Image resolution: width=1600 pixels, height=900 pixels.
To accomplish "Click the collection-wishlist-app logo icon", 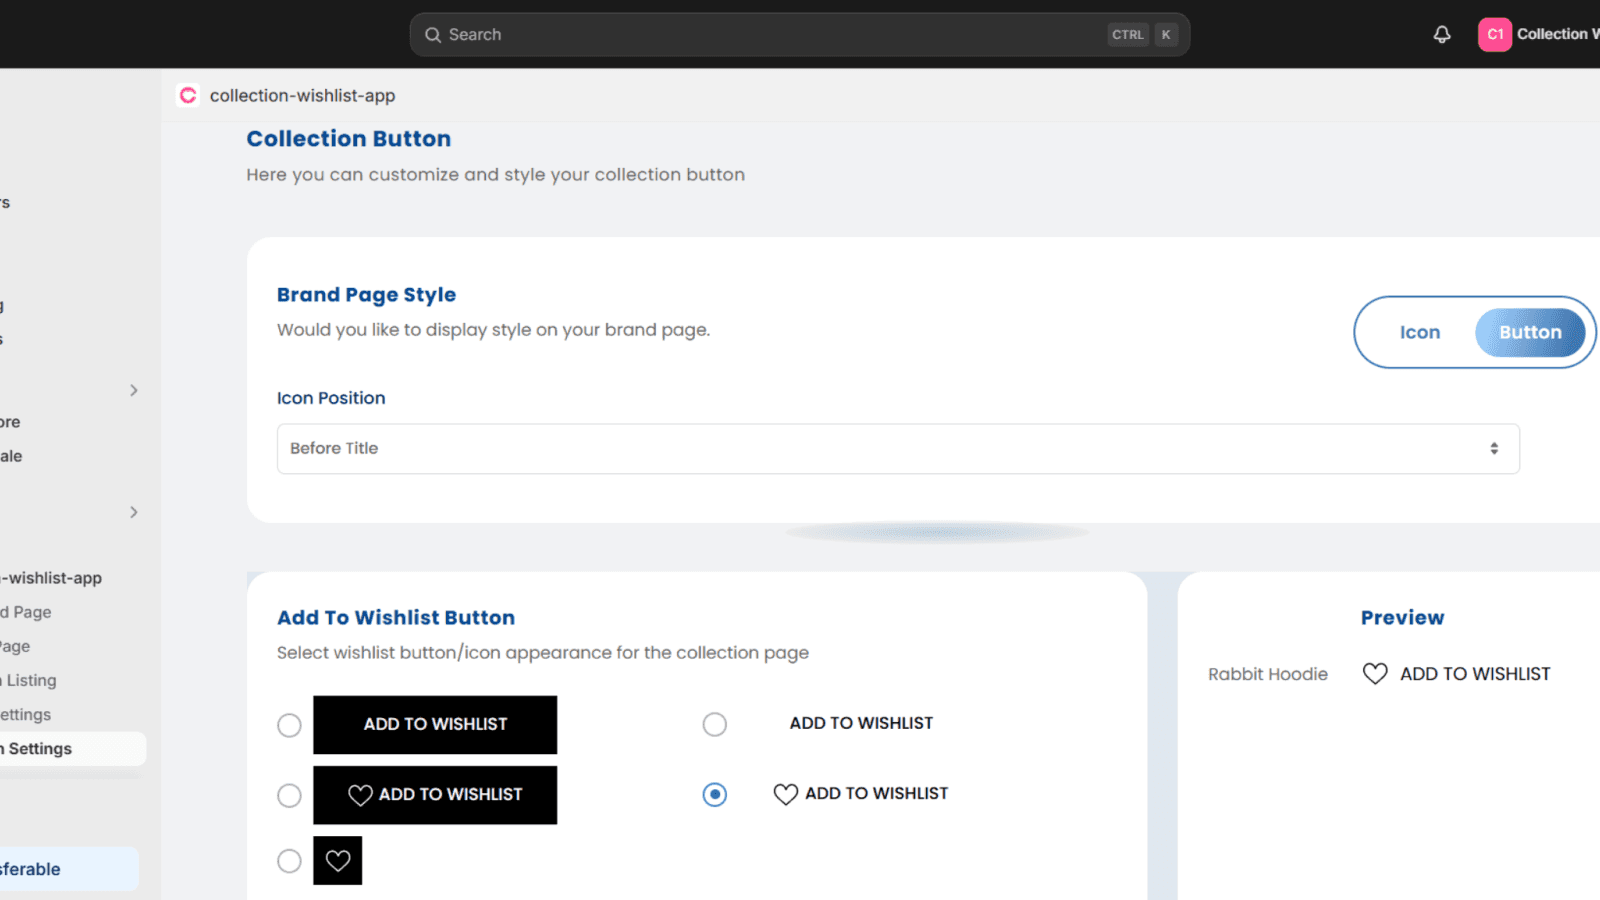I will tap(188, 95).
